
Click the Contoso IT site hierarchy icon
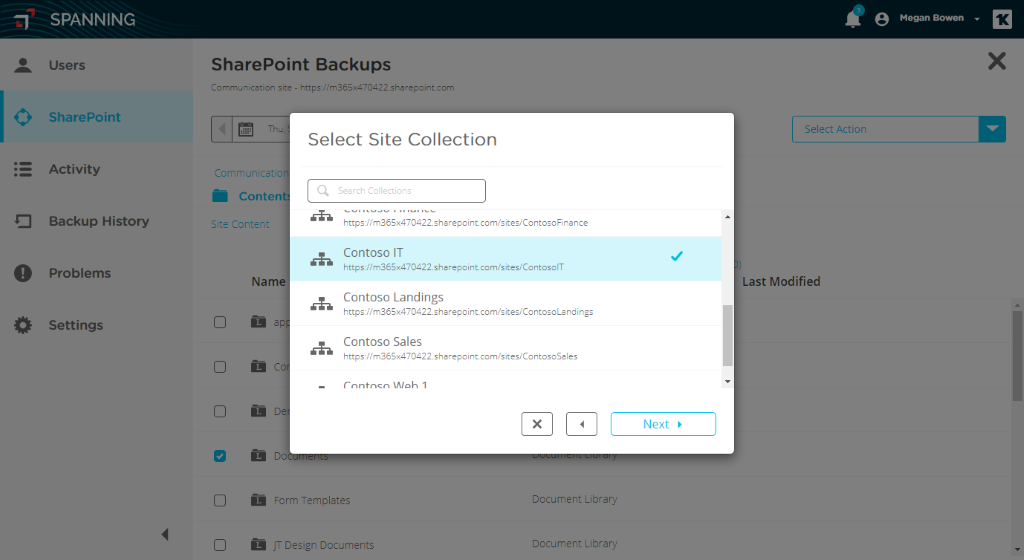coord(321,259)
